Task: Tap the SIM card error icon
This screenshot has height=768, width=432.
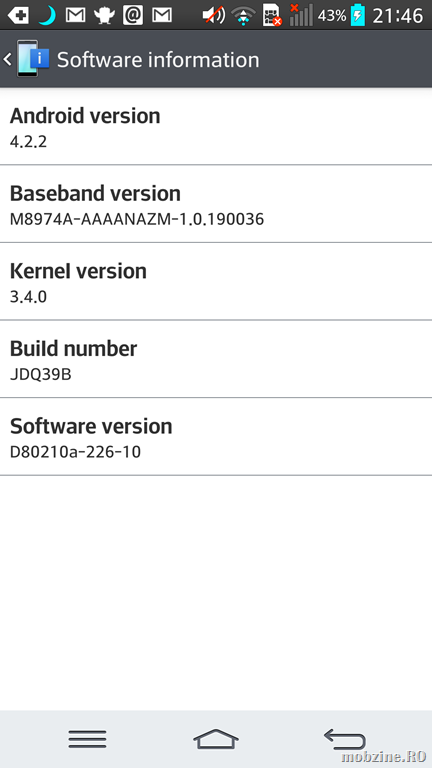Action: (272, 15)
